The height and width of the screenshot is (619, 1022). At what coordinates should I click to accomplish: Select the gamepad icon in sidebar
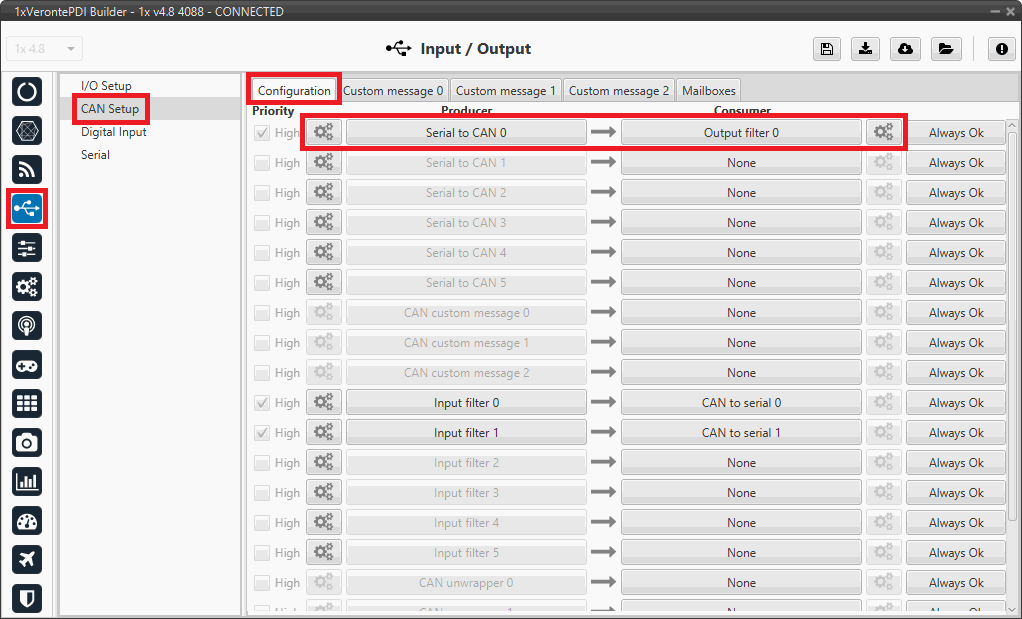click(27, 364)
